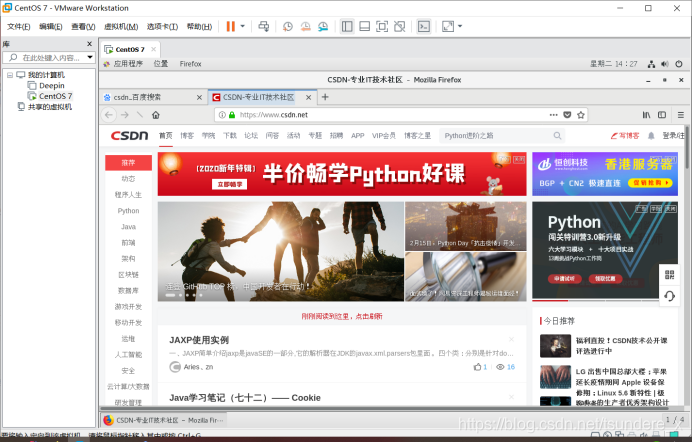
Task: Select Deepin in the library tree
Action: click(46, 86)
